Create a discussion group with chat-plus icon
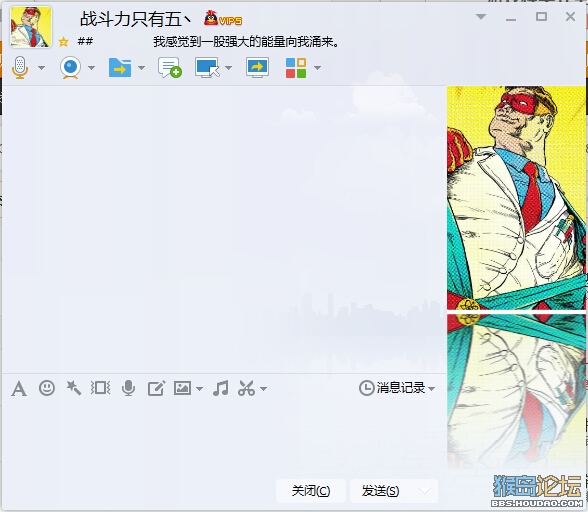 coord(170,68)
